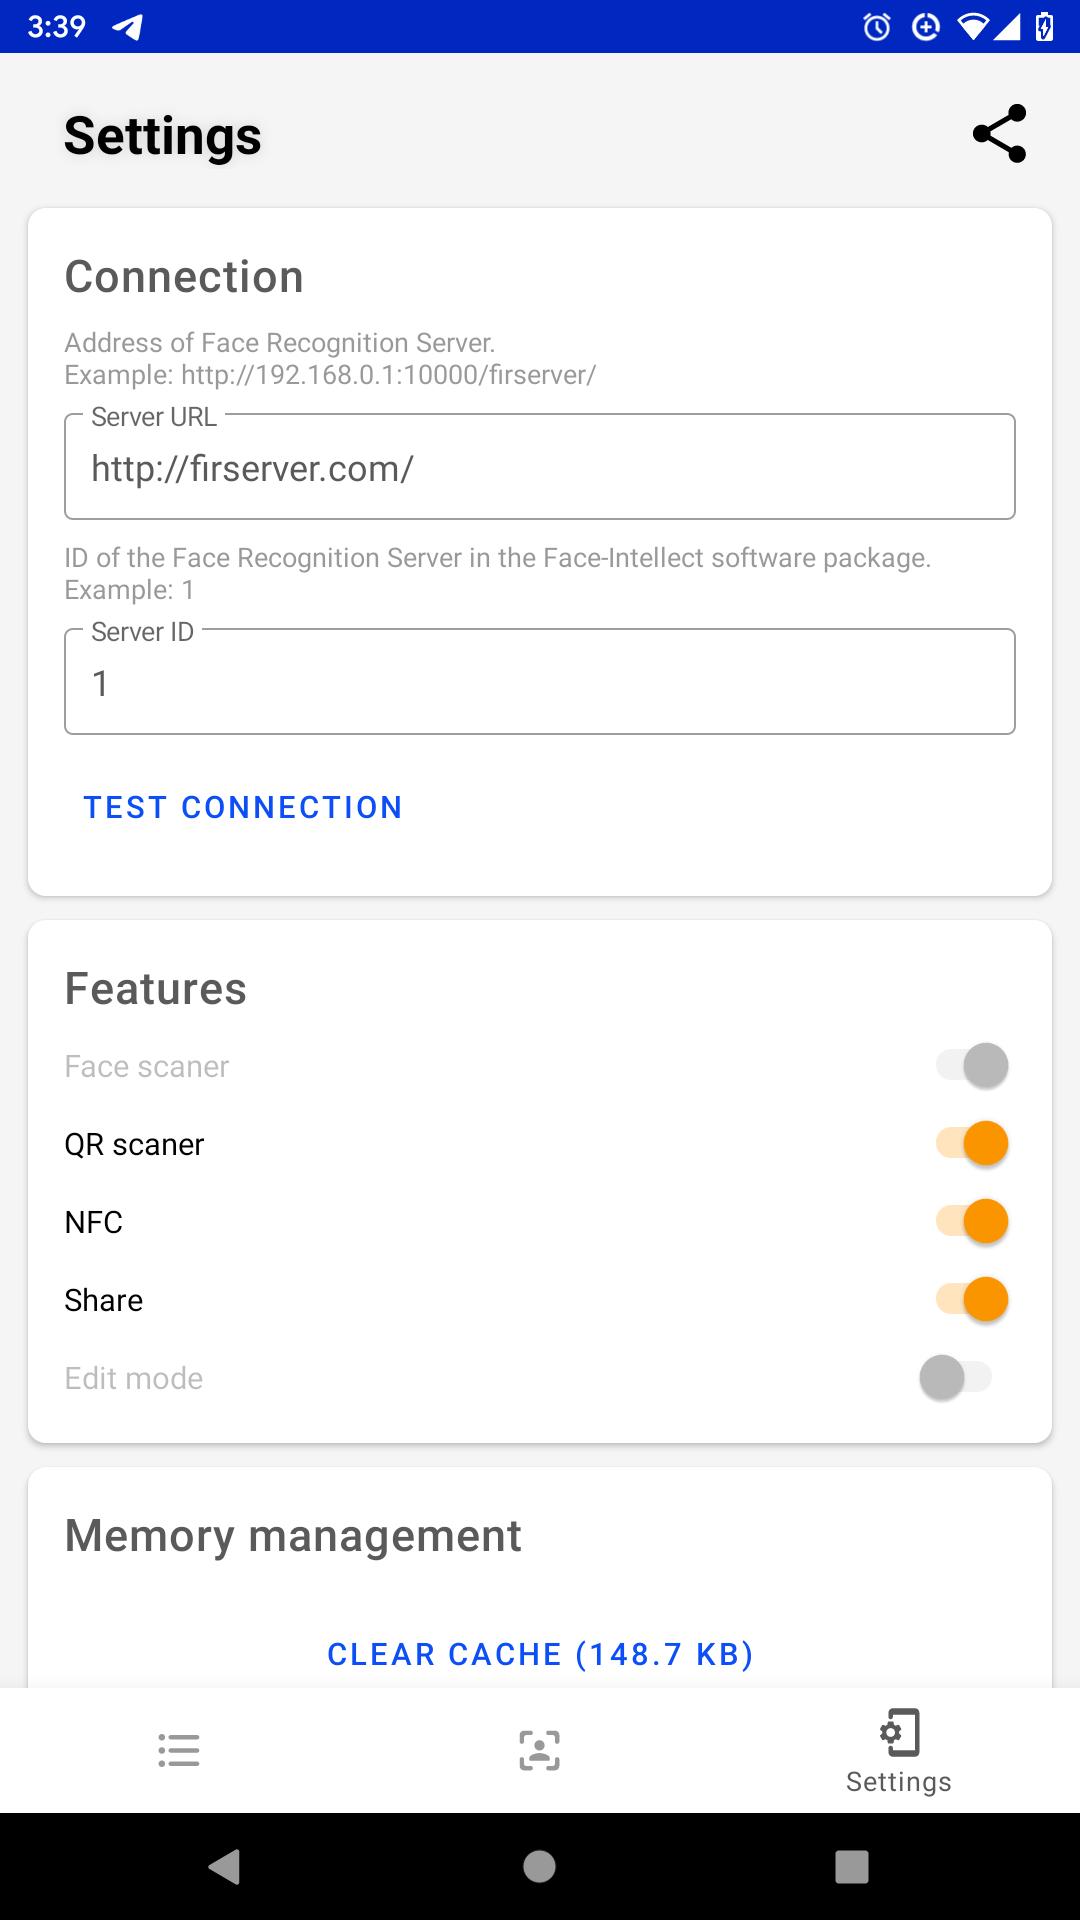
Task: Open the list view bottom tab
Action: (x=179, y=1750)
